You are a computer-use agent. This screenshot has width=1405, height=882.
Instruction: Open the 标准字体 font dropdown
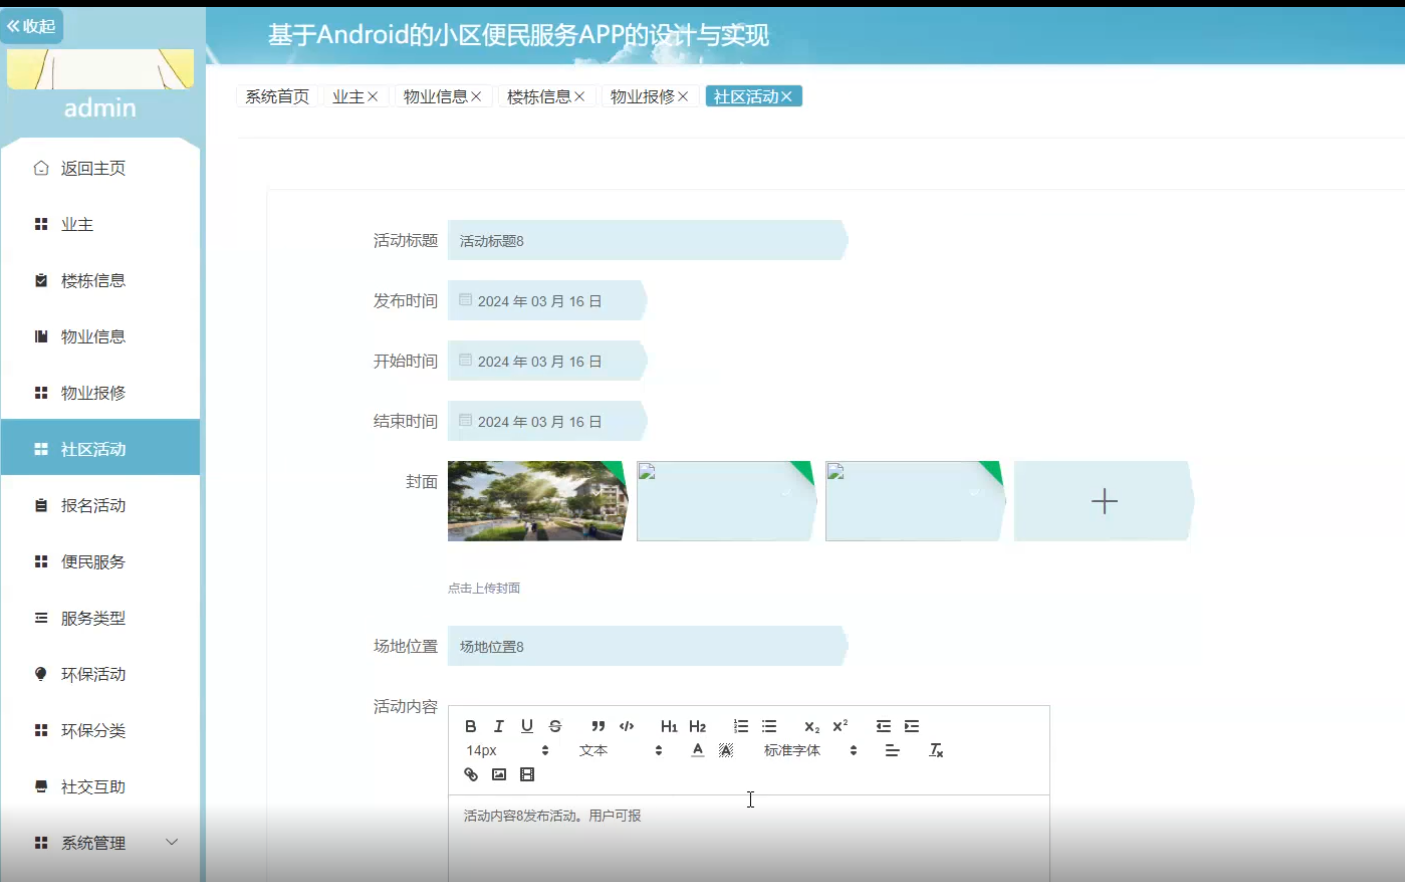[810, 750]
